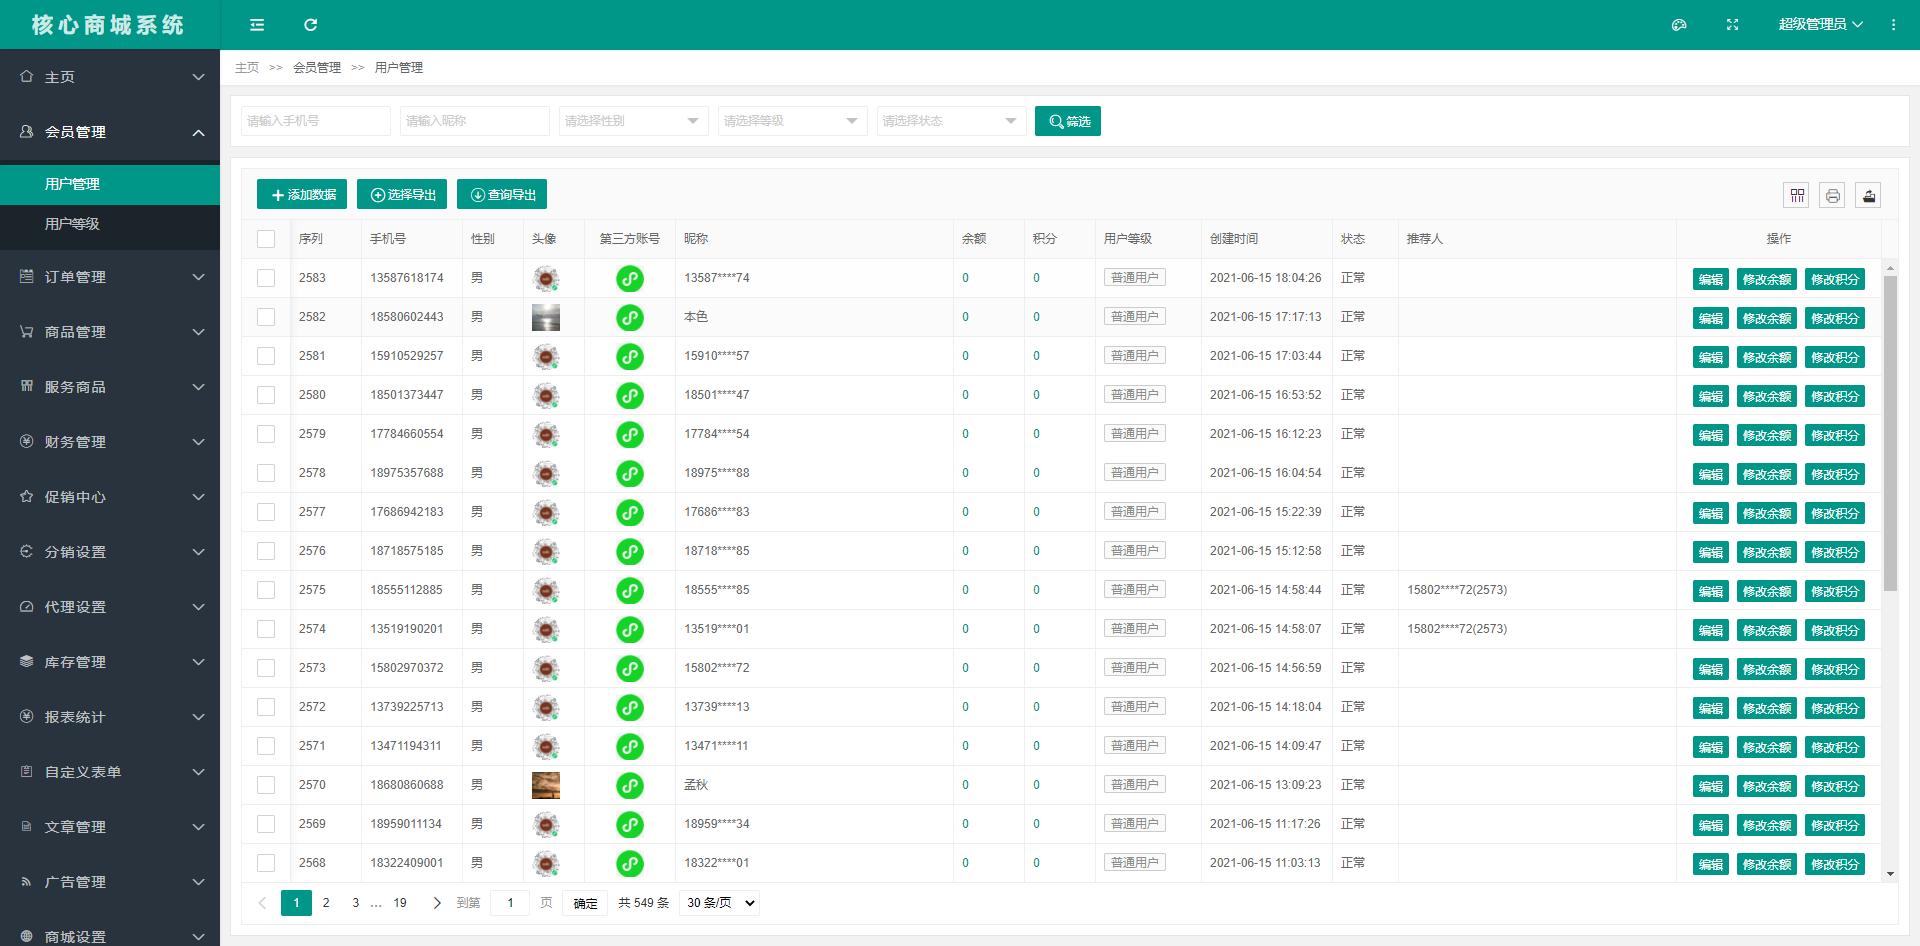Toggle fullscreen mode icon

[x=1732, y=25]
